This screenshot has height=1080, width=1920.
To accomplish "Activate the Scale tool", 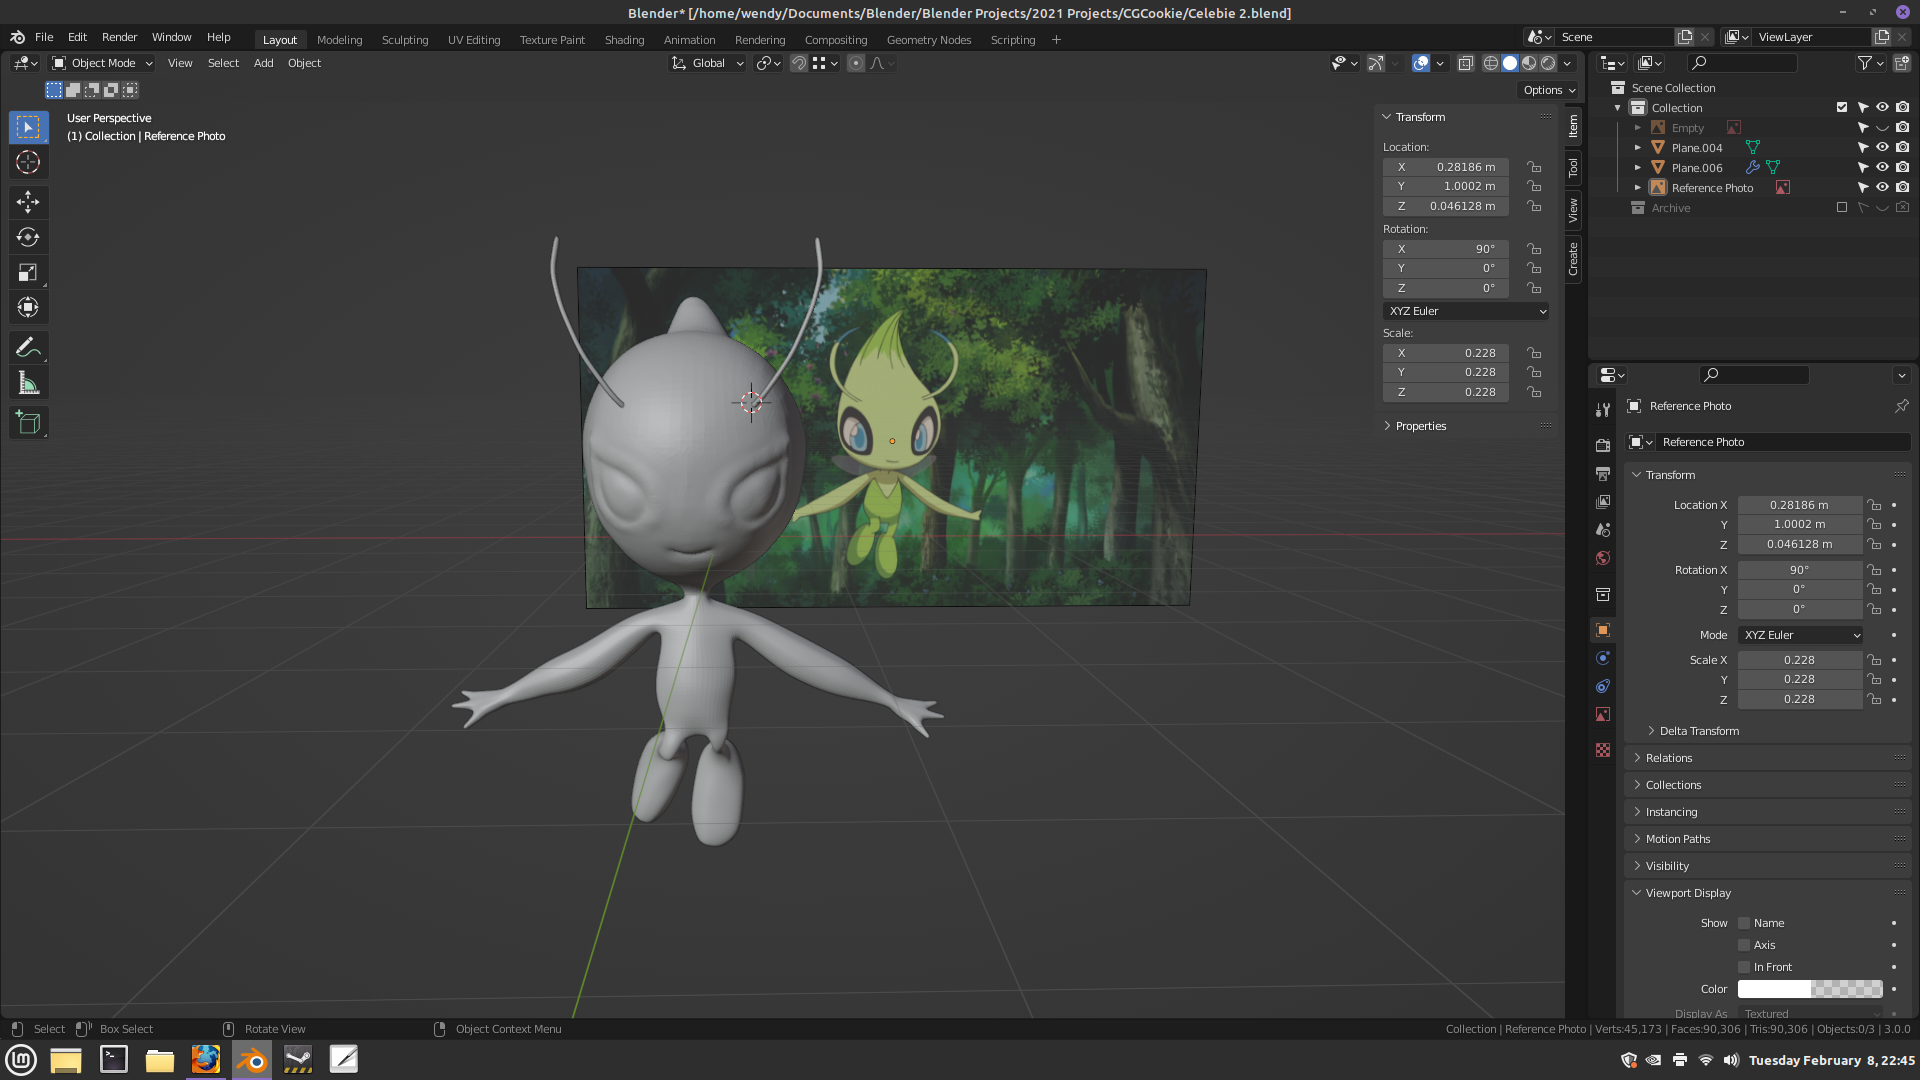I will point(28,272).
